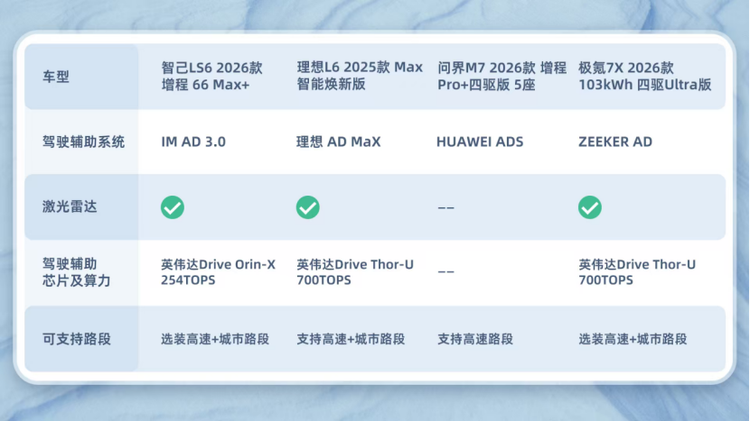The height and width of the screenshot is (421, 750).
Task: Click the 激光雷达 checkmark under 理想L6
Action: point(308,207)
